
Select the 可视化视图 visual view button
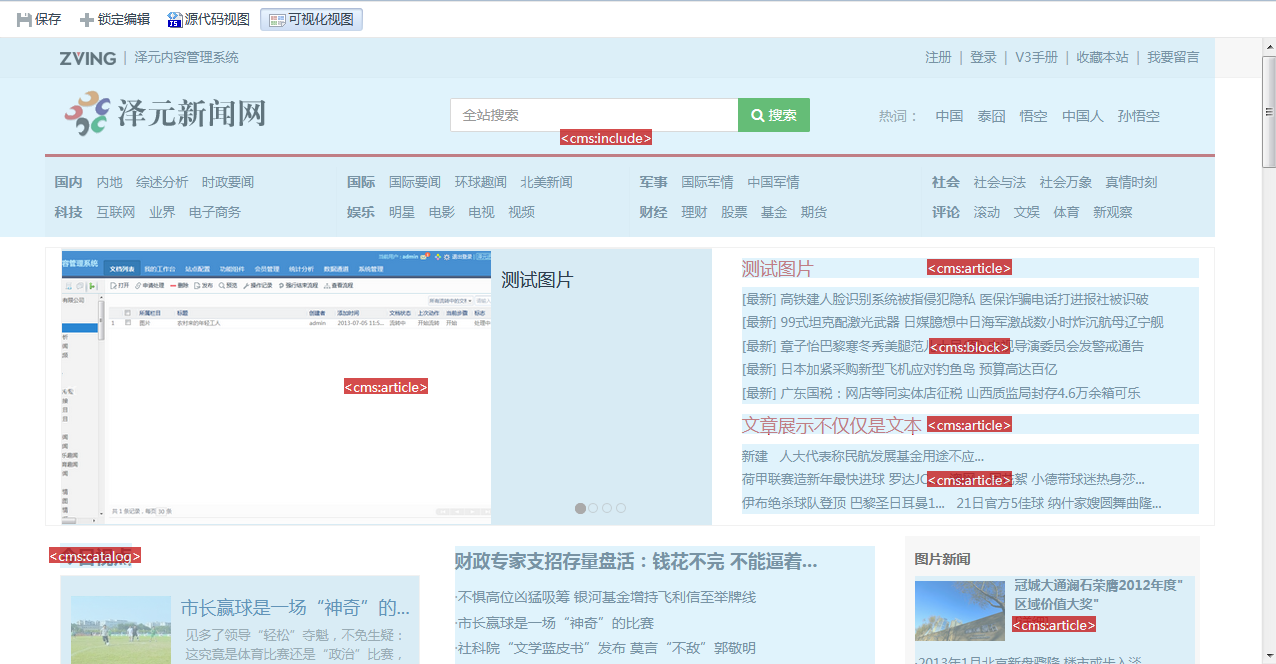[x=311, y=20]
